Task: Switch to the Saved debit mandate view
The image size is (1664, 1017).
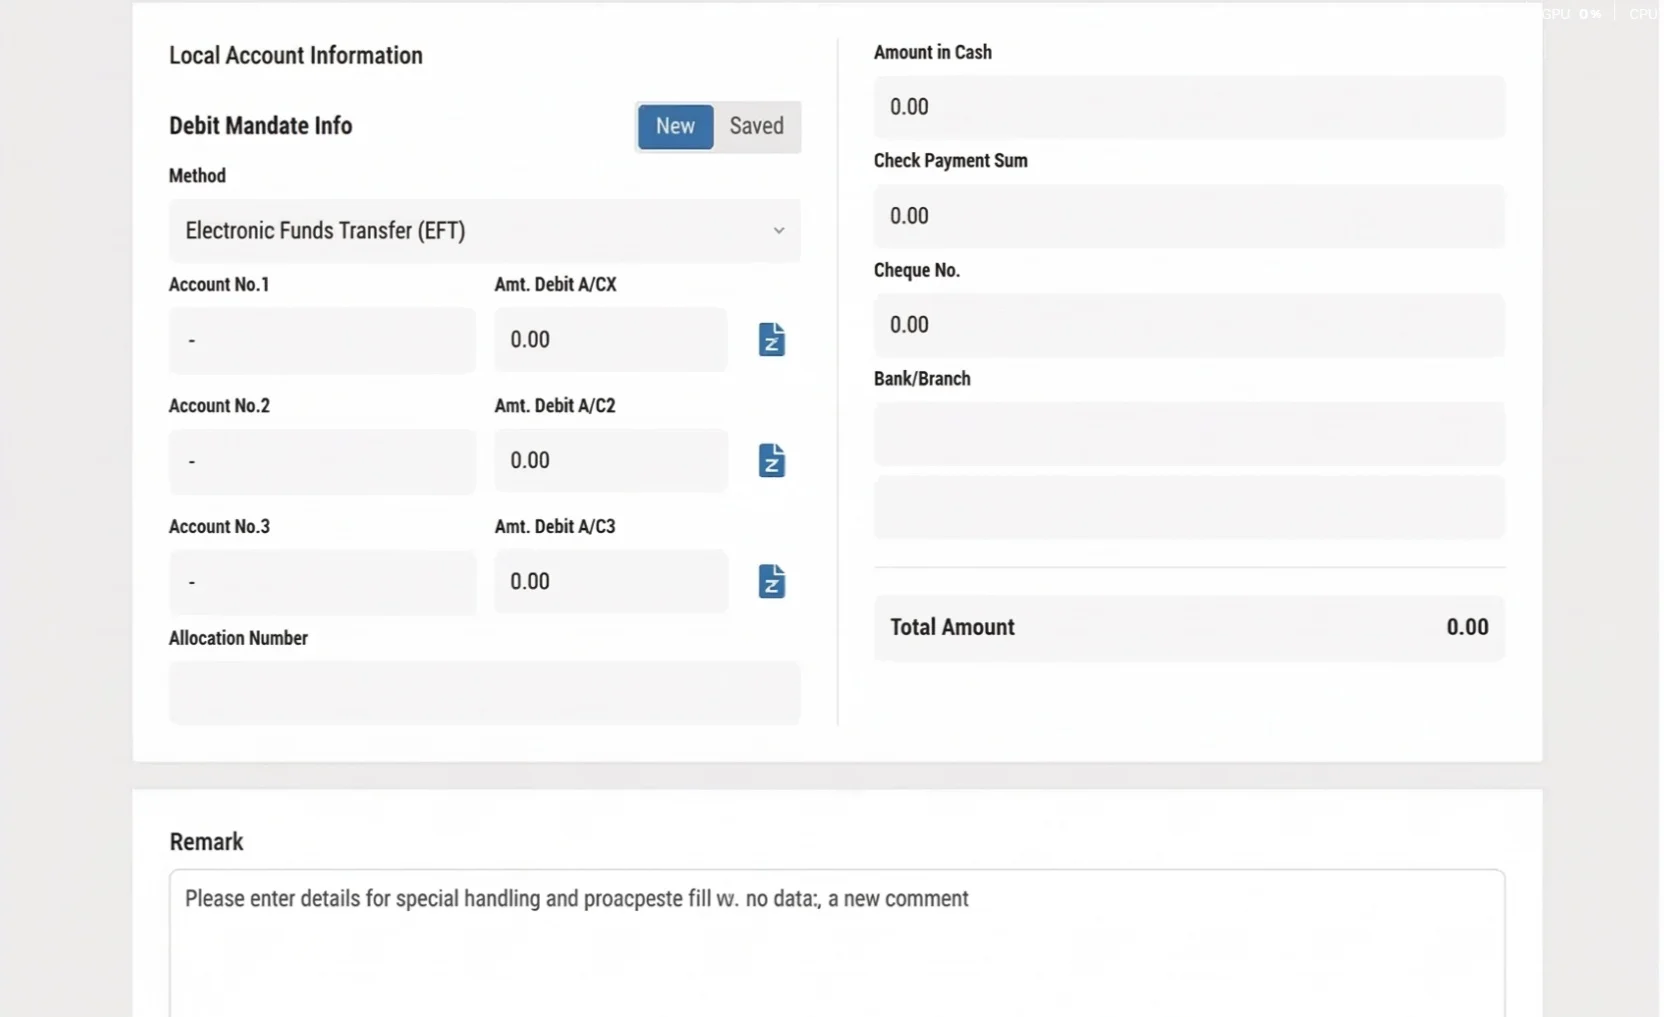Action: (x=756, y=126)
